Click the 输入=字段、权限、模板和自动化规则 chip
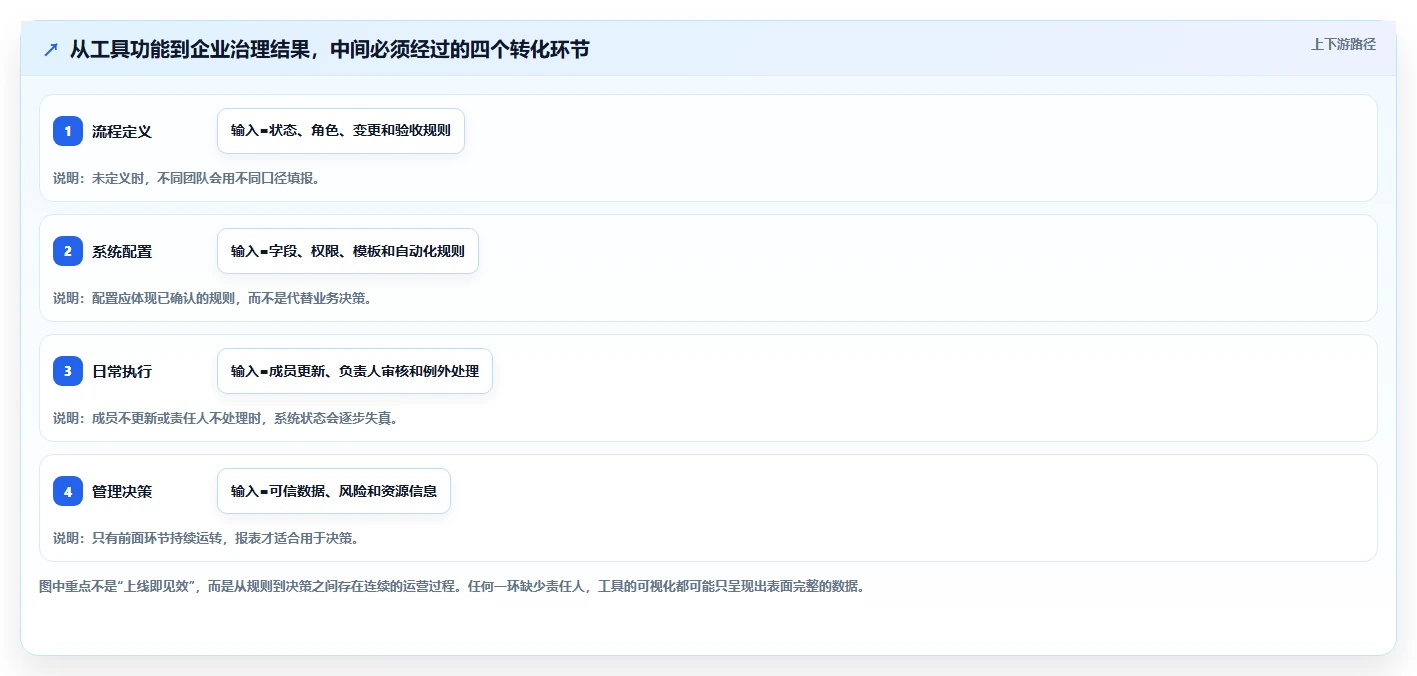Viewport: 1417px width, 676px height. (x=348, y=251)
